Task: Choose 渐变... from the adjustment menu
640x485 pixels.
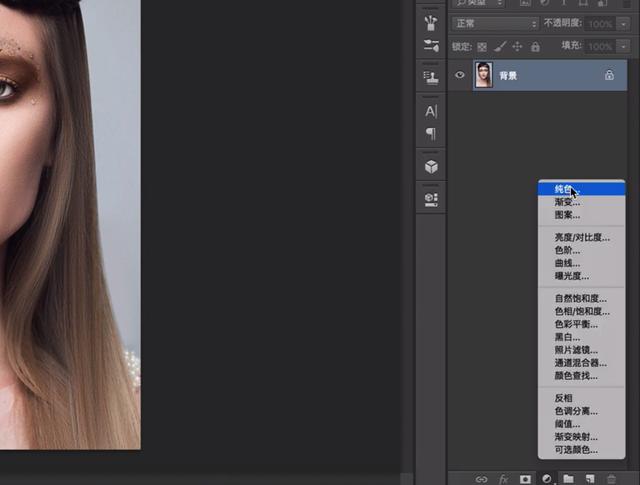Action: (567, 202)
